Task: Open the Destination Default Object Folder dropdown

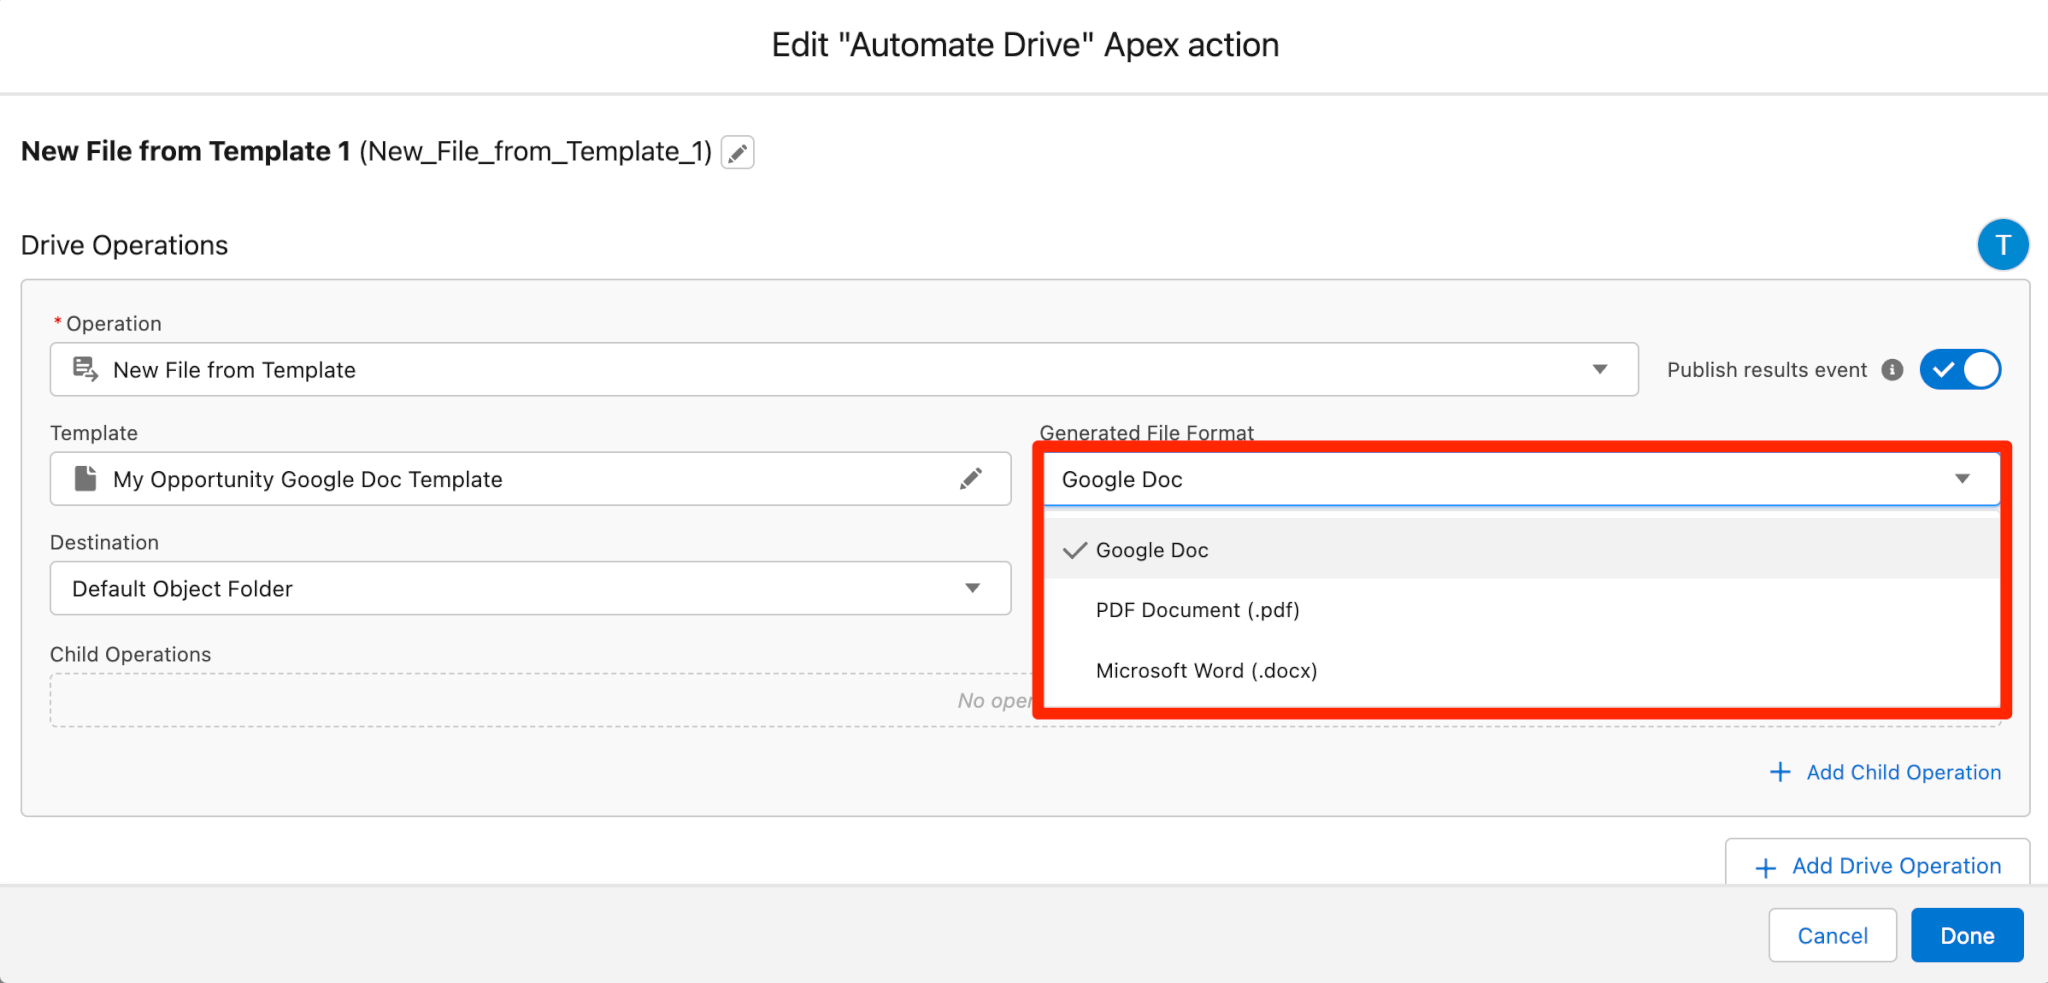Action: 530,588
